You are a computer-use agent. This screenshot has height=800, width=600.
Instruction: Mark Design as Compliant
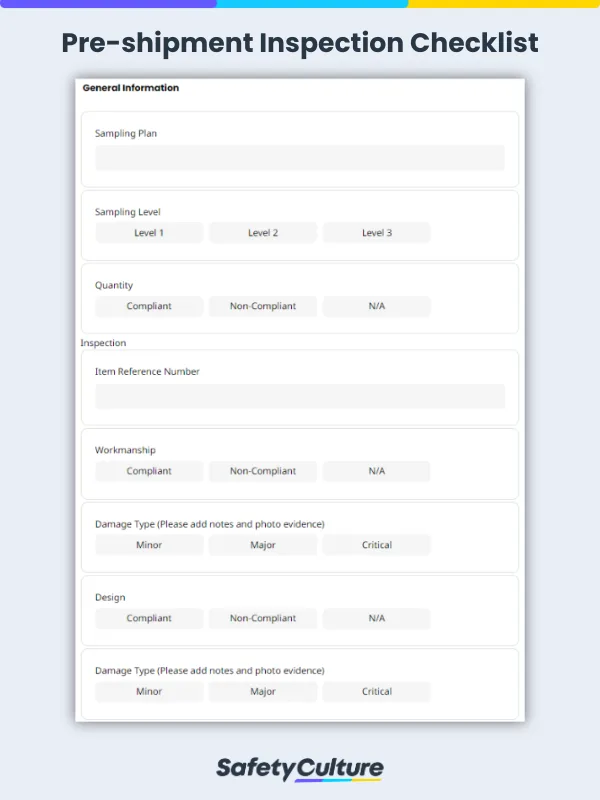click(x=148, y=618)
